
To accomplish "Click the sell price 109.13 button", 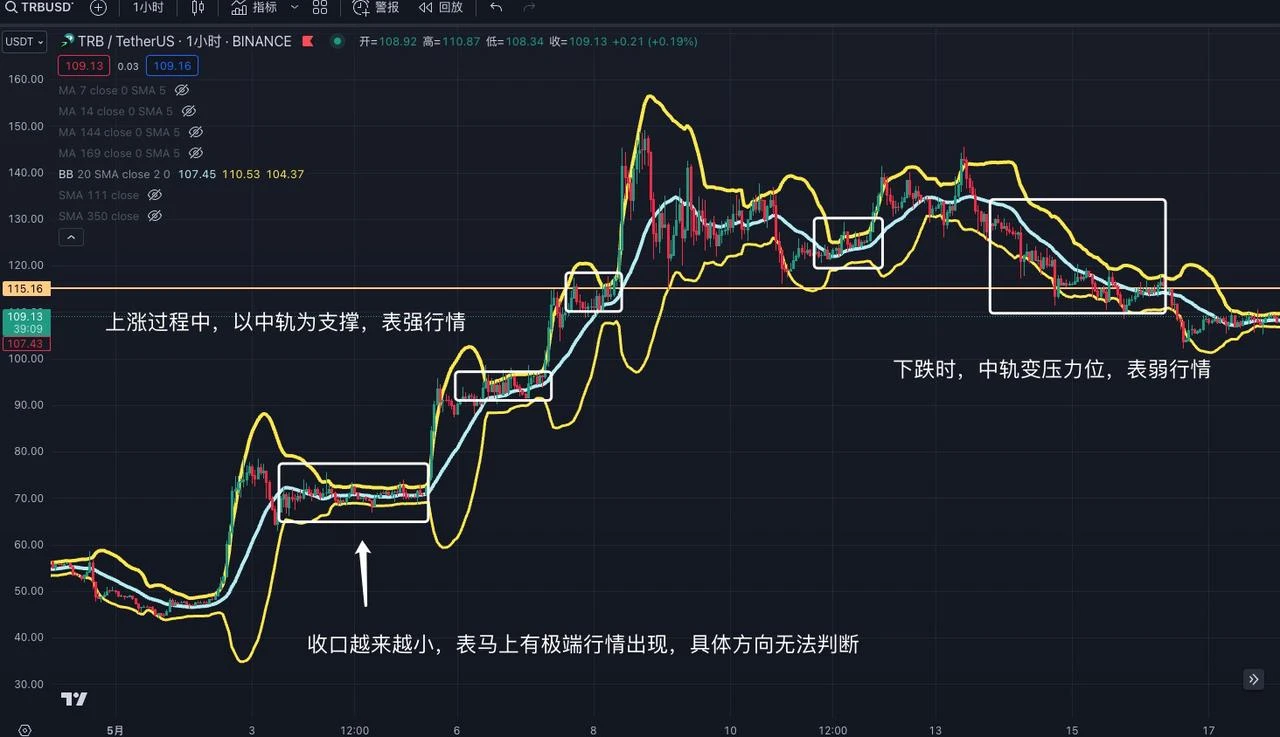I will click(x=83, y=65).
